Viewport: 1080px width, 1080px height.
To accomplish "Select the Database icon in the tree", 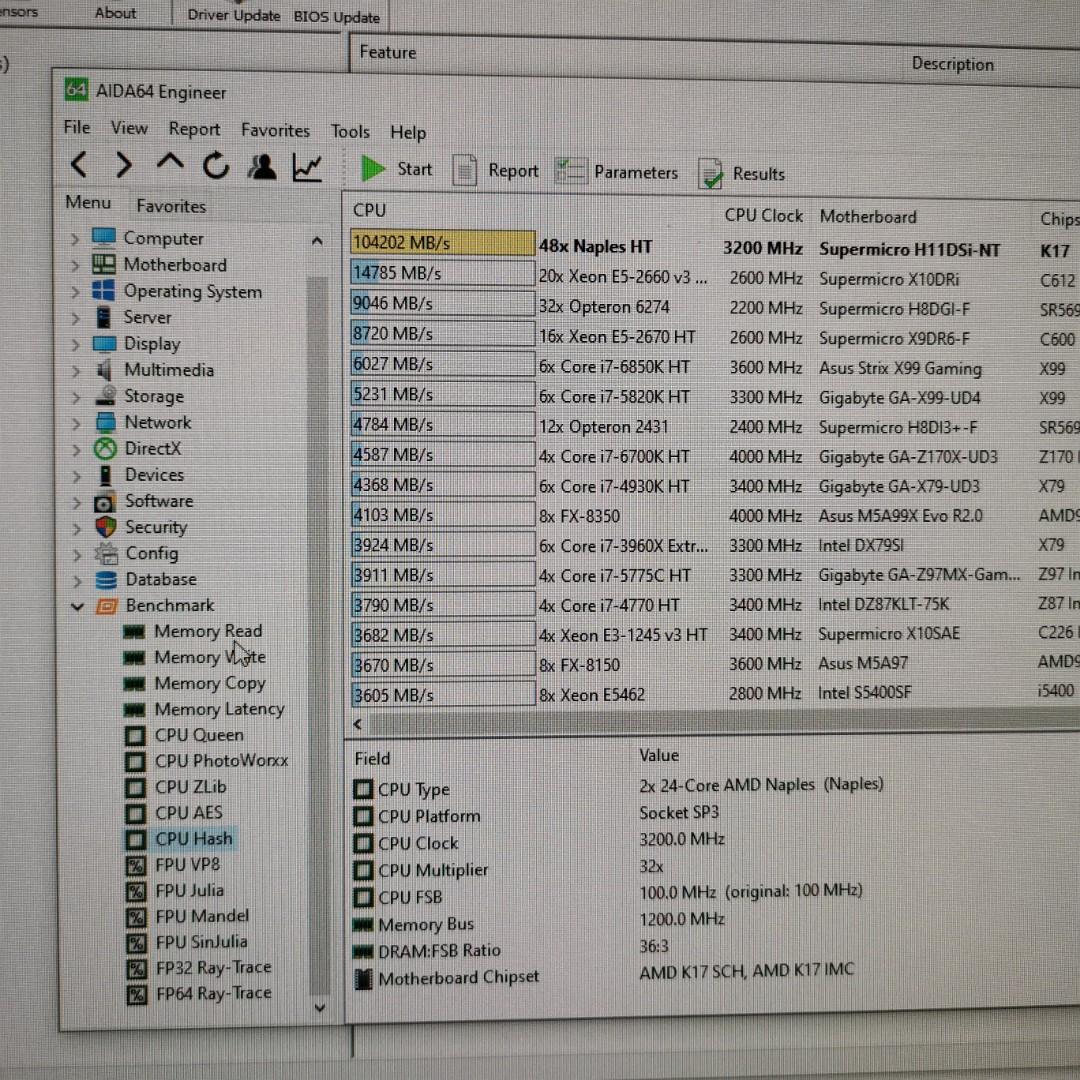I will point(106,579).
